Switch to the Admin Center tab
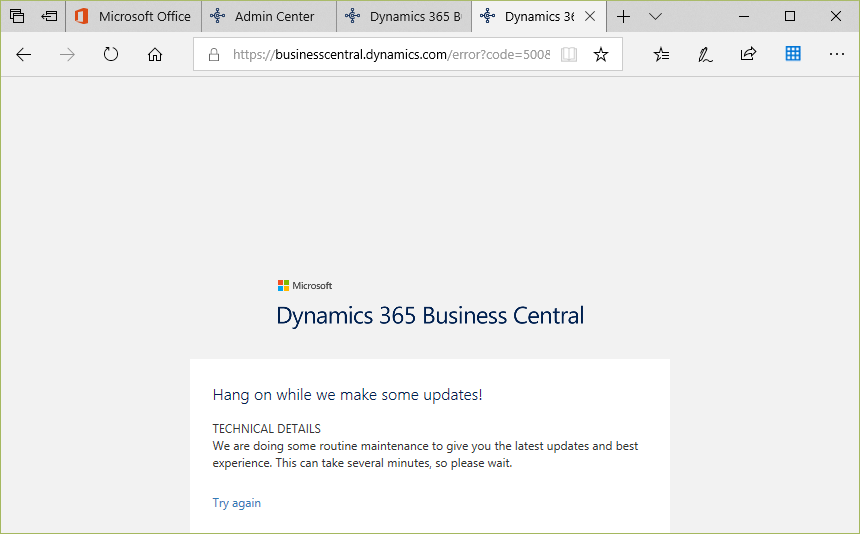Viewport: 860px width, 534px height. (269, 16)
